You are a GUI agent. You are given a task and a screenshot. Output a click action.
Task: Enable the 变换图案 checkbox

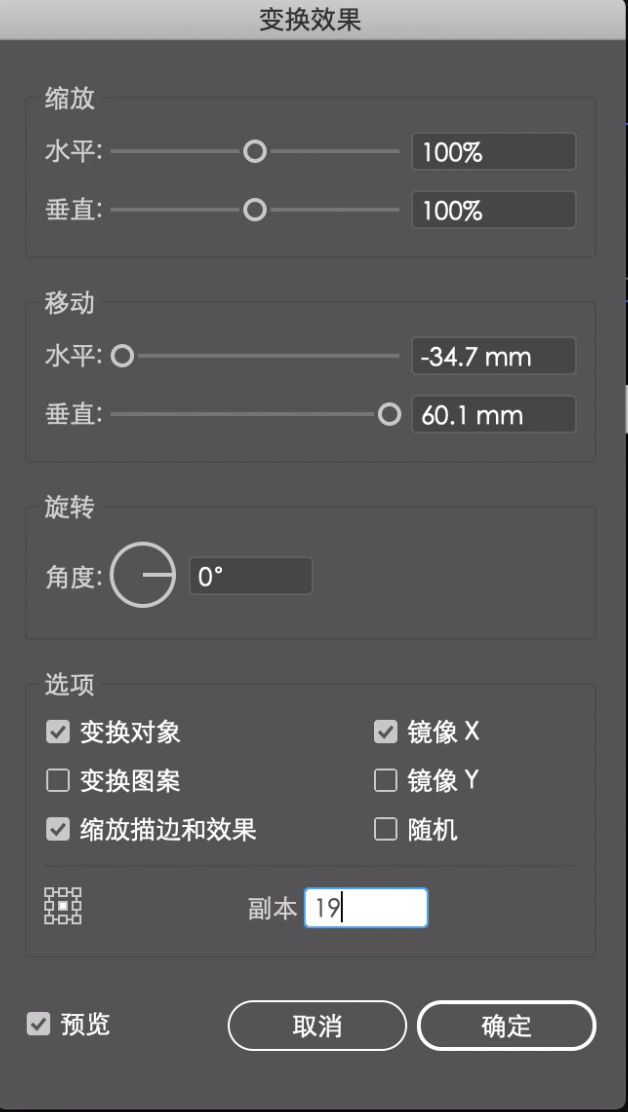click(57, 781)
